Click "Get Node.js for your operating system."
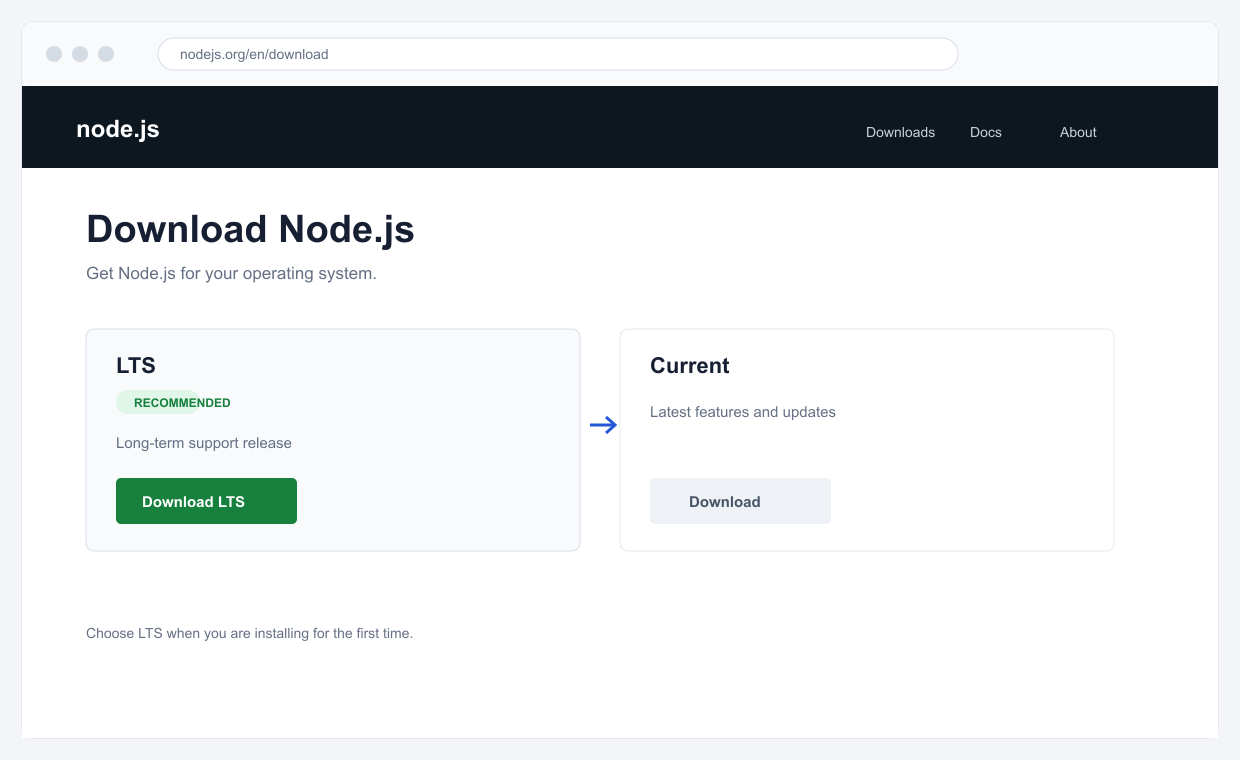 tap(231, 273)
